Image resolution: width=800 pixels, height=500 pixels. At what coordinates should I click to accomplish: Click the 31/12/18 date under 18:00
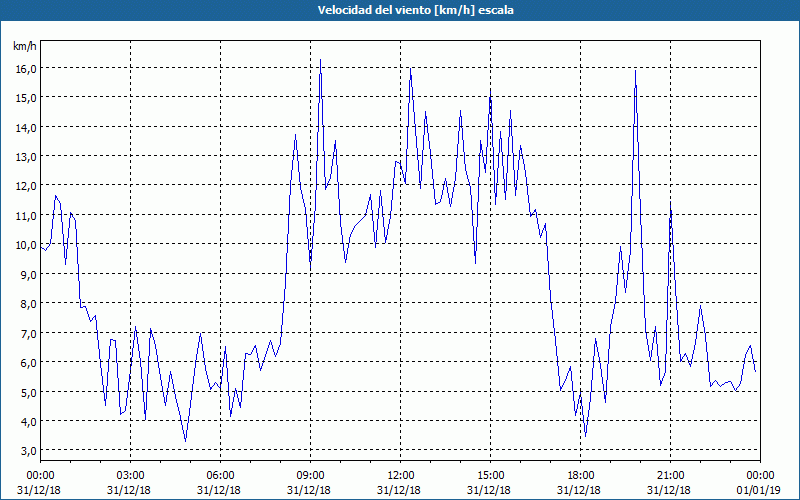[x=579, y=490]
